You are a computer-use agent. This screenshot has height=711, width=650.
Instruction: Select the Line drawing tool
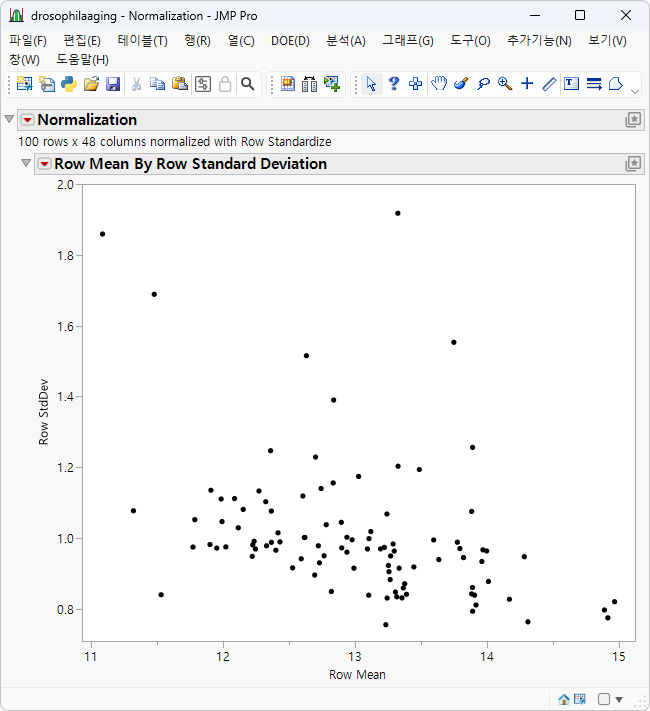pyautogui.click(x=549, y=84)
